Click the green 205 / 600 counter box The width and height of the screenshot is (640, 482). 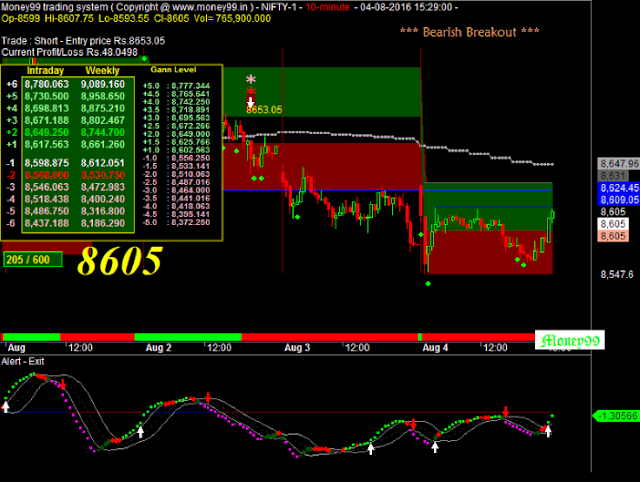pos(33,260)
